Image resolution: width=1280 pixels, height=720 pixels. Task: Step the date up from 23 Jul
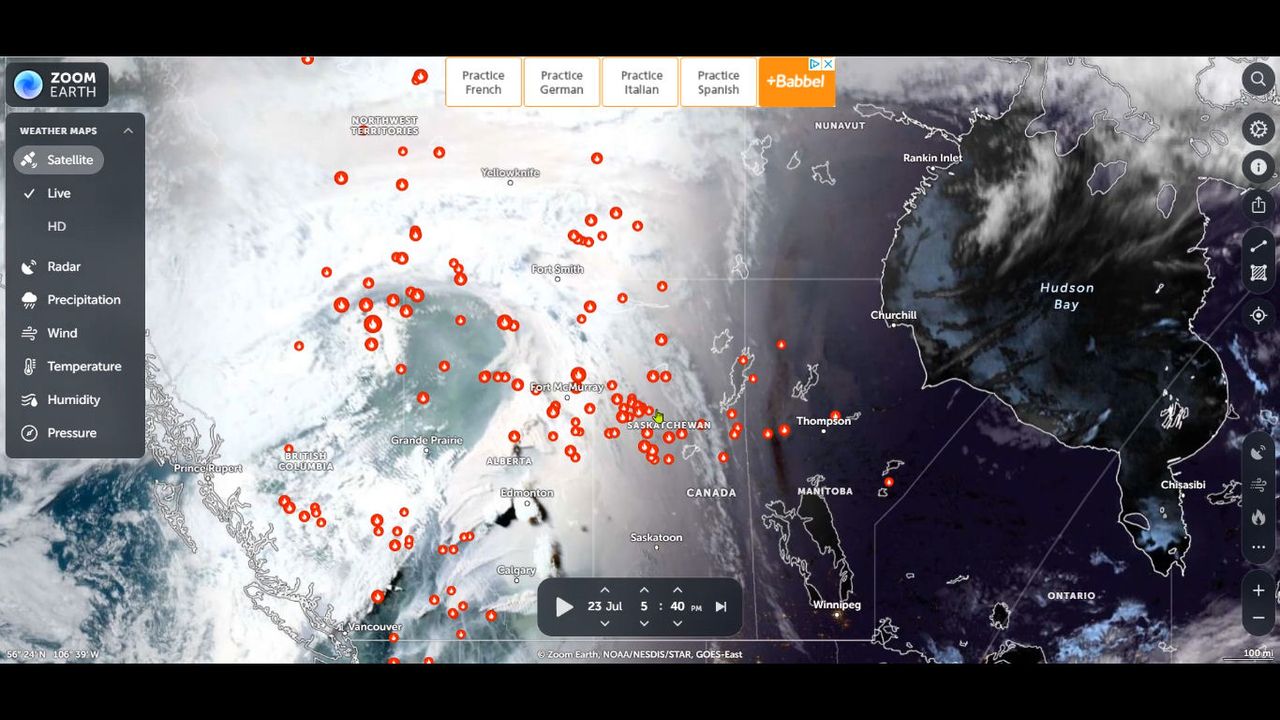pos(604,590)
